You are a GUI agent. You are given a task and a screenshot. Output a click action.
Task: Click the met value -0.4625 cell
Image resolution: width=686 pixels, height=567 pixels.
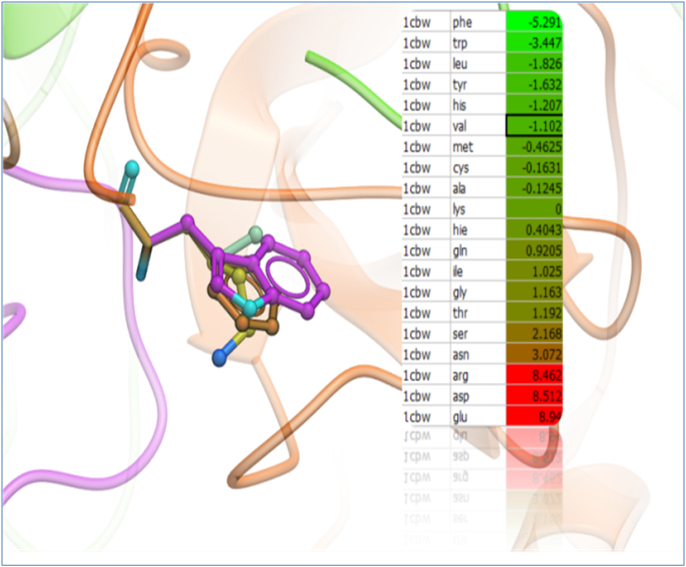[x=533, y=146]
